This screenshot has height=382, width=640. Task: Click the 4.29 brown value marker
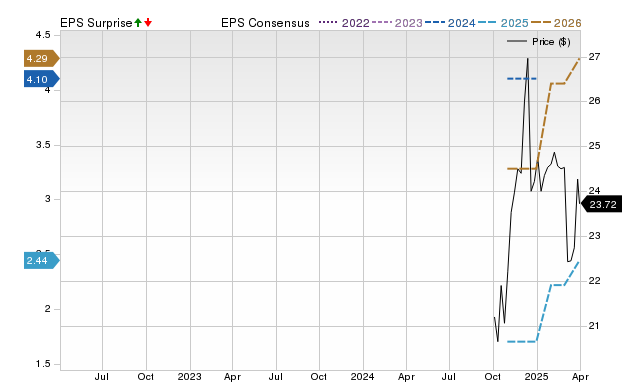point(42,58)
